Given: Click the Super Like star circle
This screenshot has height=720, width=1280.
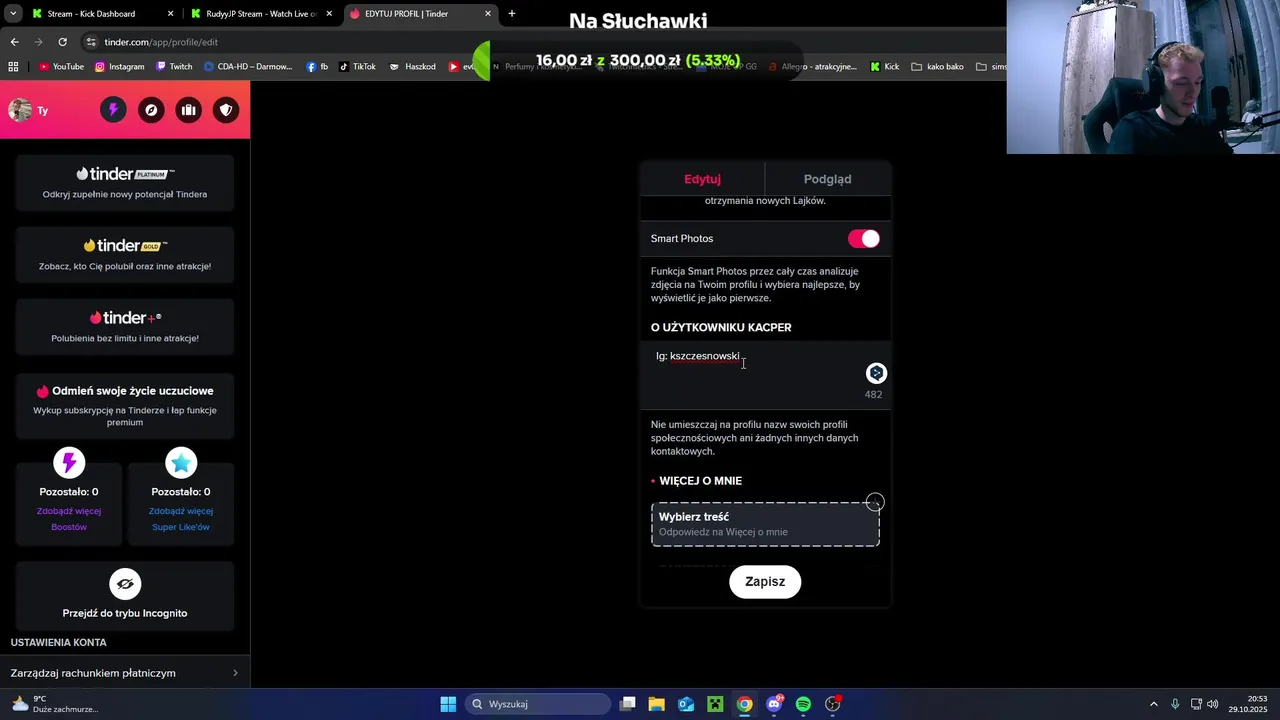Looking at the screenshot, I should tap(181, 463).
